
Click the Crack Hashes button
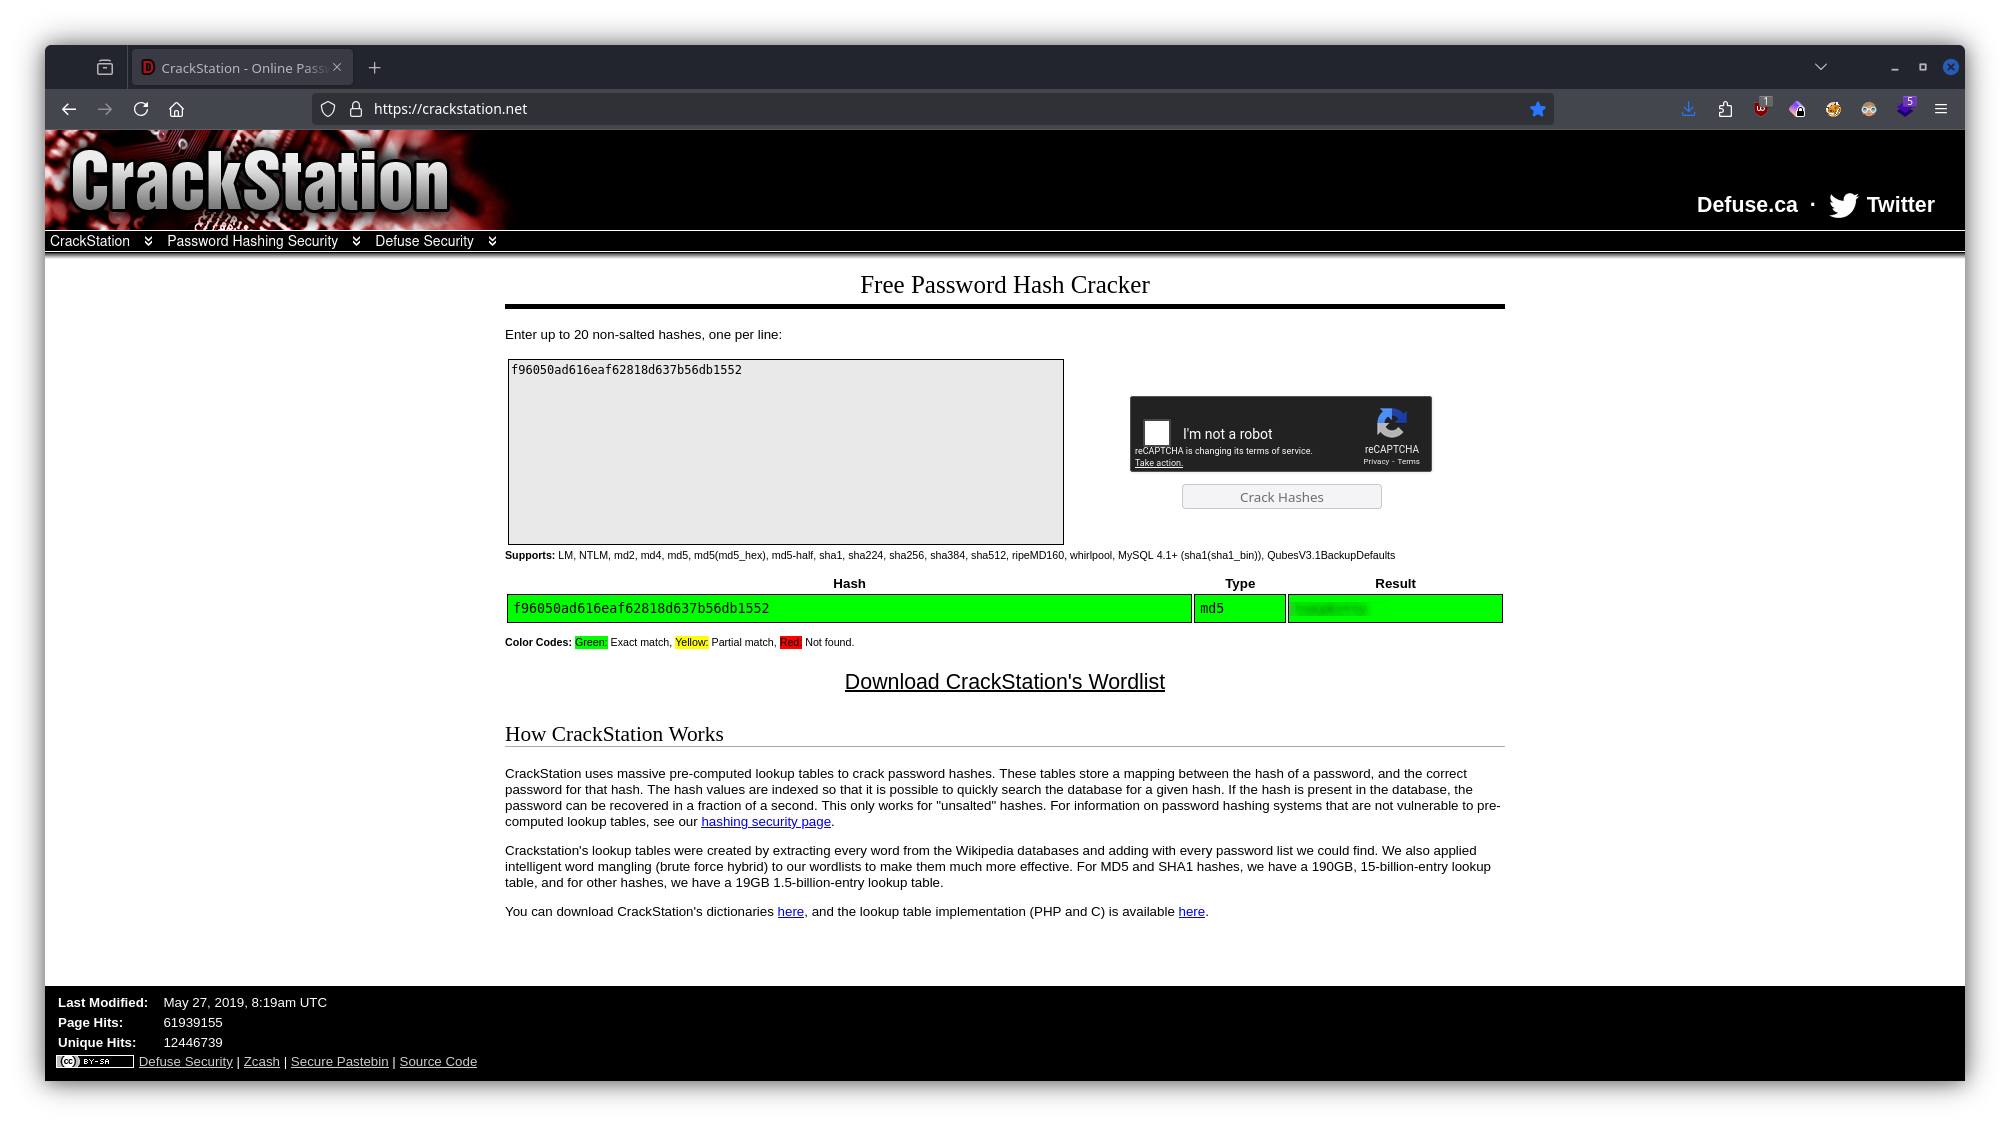(1281, 497)
